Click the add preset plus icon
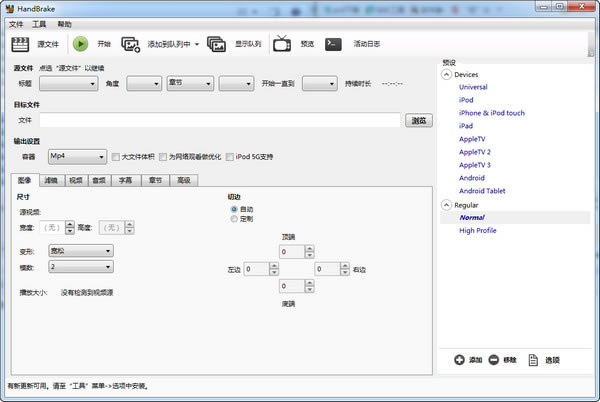 (x=458, y=359)
